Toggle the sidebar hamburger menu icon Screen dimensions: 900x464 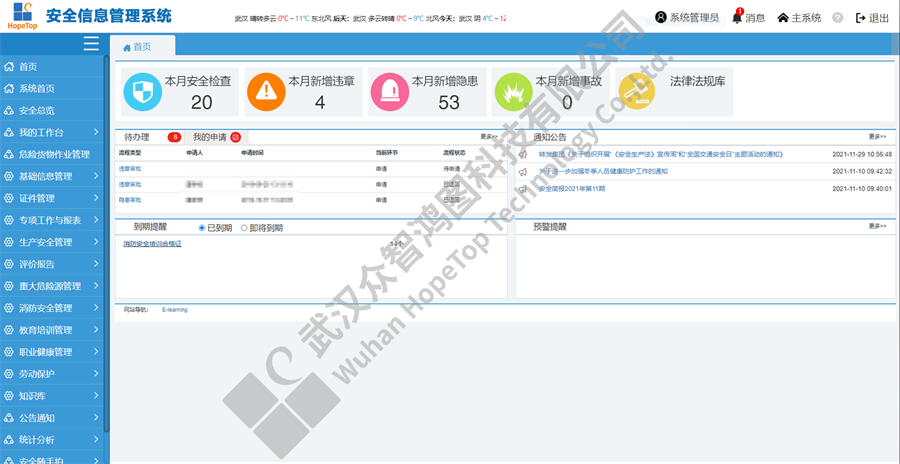pos(91,44)
